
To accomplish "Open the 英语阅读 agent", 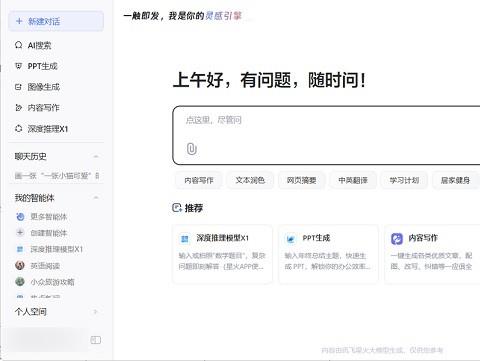I will pos(45,266).
